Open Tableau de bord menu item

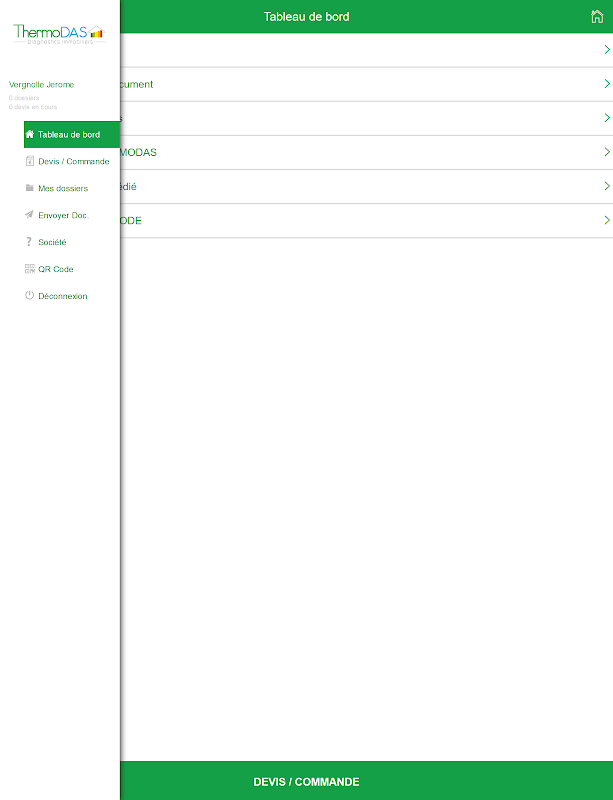[x=72, y=135]
